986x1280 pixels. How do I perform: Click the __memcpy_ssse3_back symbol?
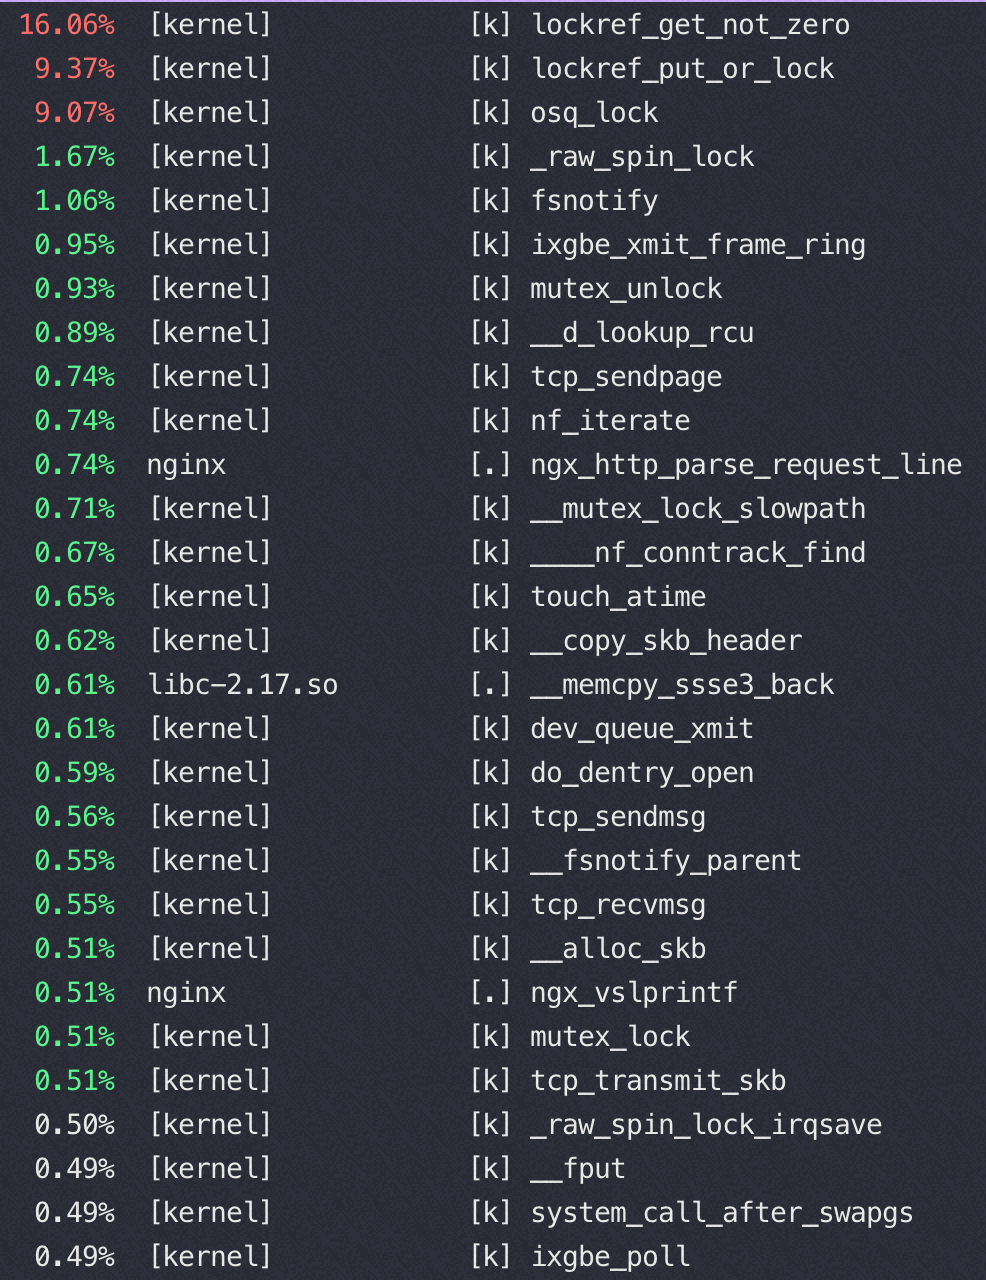pos(682,684)
